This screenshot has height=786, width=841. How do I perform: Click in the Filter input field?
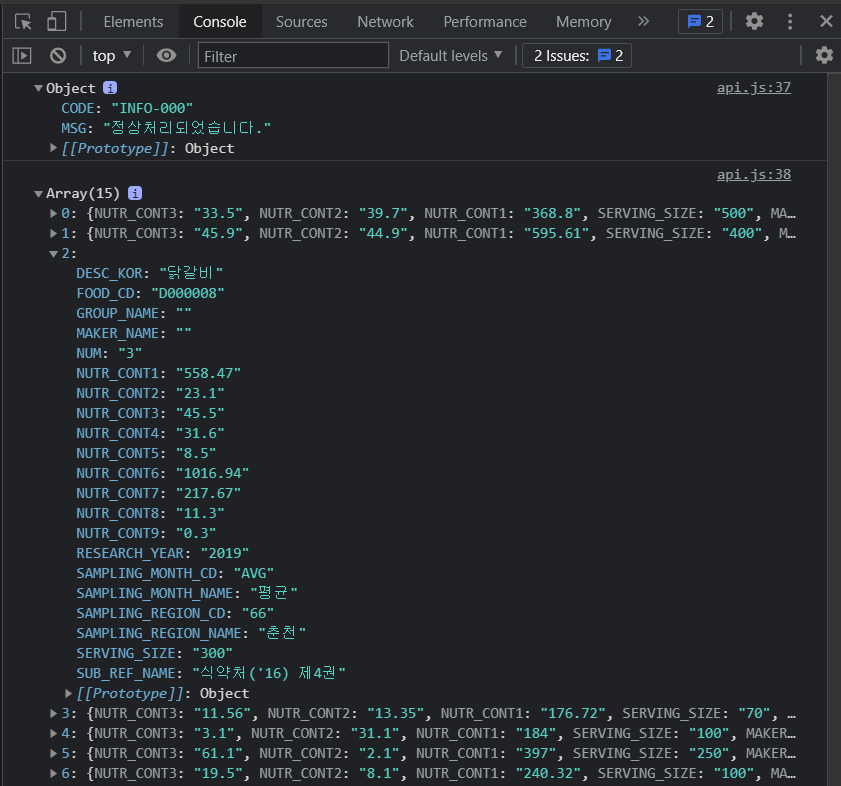point(293,56)
